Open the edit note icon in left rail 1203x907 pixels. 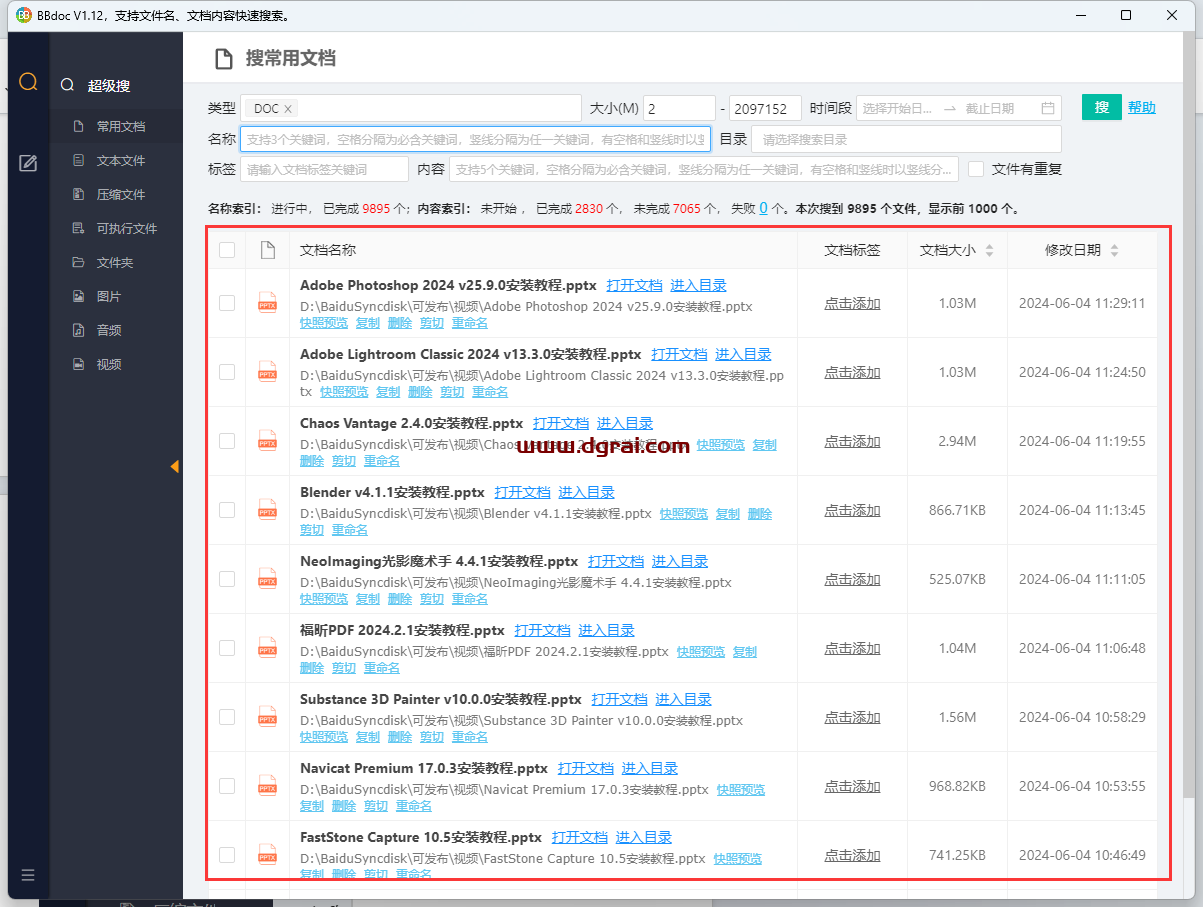(x=28, y=163)
